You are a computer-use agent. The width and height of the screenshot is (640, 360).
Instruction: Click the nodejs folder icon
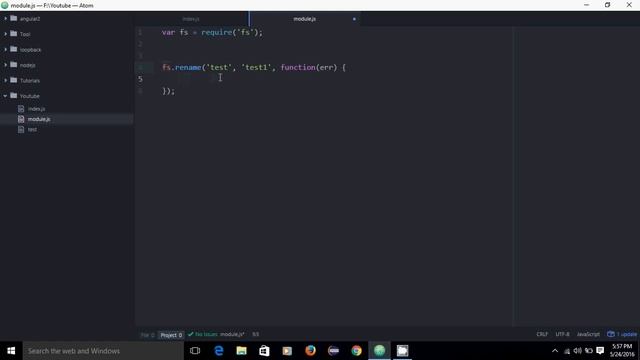[13, 65]
